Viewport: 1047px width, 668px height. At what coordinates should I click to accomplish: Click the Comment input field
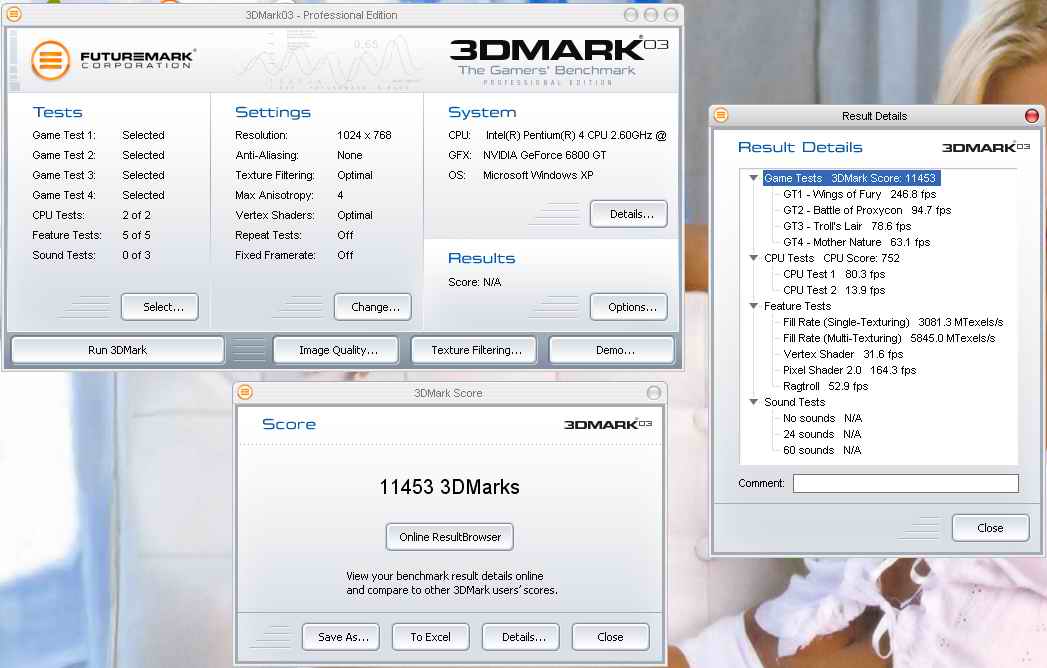click(905, 483)
